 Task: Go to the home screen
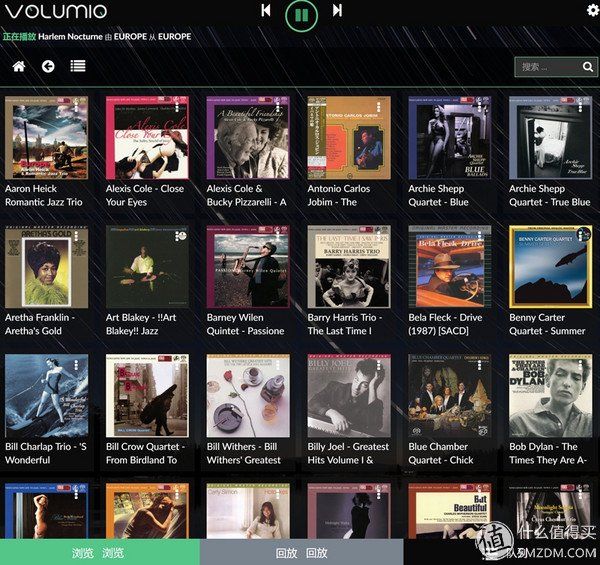(x=18, y=66)
